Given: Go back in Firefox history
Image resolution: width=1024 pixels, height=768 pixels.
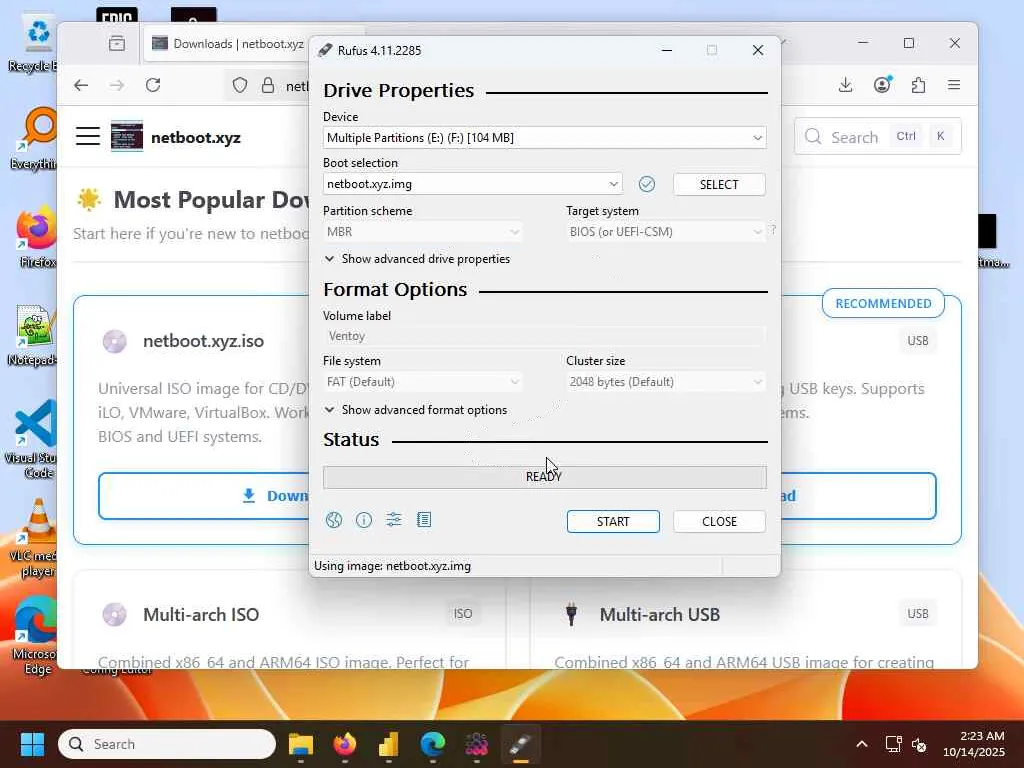Looking at the screenshot, I should tap(81, 85).
